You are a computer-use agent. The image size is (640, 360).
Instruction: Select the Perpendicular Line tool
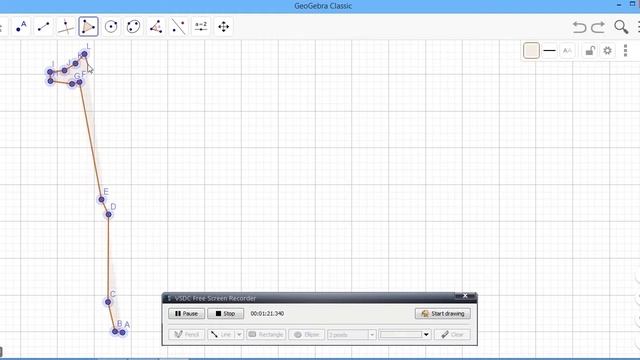point(66,27)
